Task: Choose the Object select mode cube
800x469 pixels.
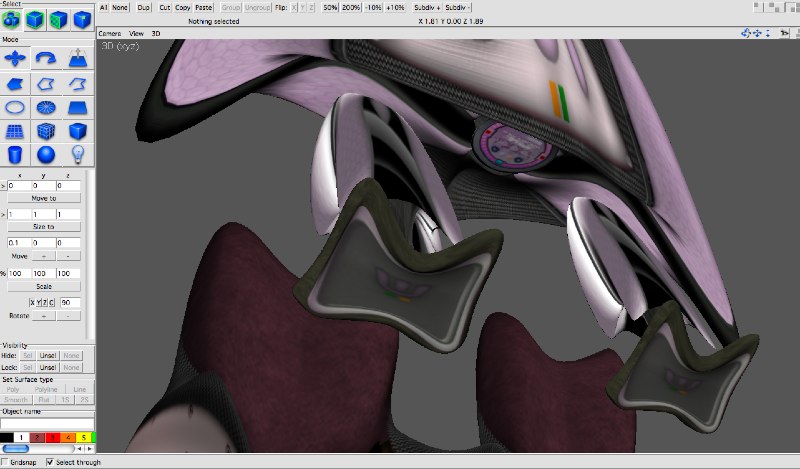Action: click(x=35, y=19)
